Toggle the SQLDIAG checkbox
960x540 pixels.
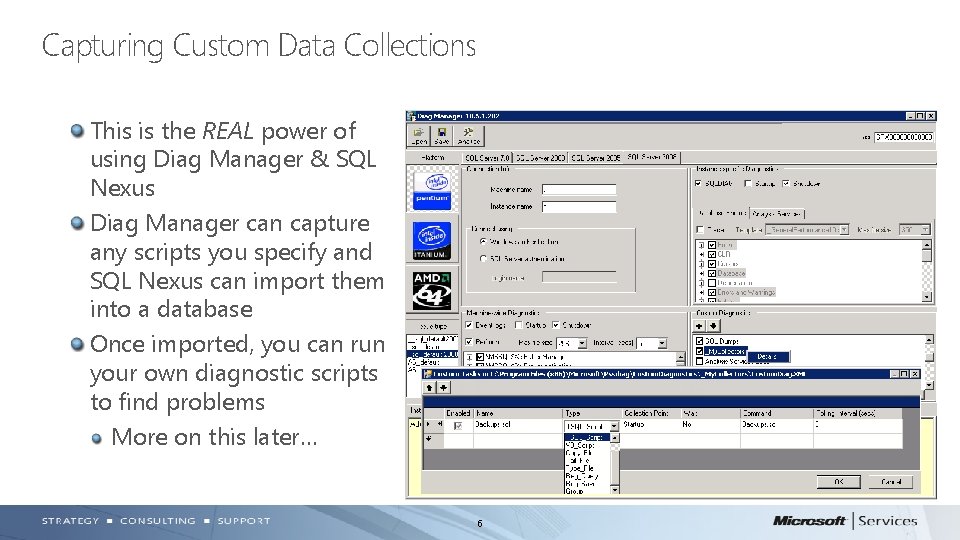[x=699, y=183]
